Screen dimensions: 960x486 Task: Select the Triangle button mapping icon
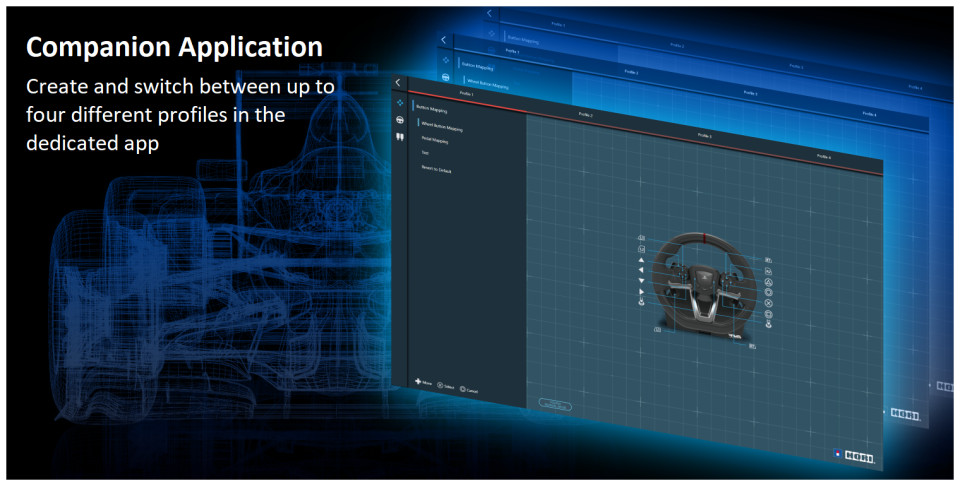[769, 282]
